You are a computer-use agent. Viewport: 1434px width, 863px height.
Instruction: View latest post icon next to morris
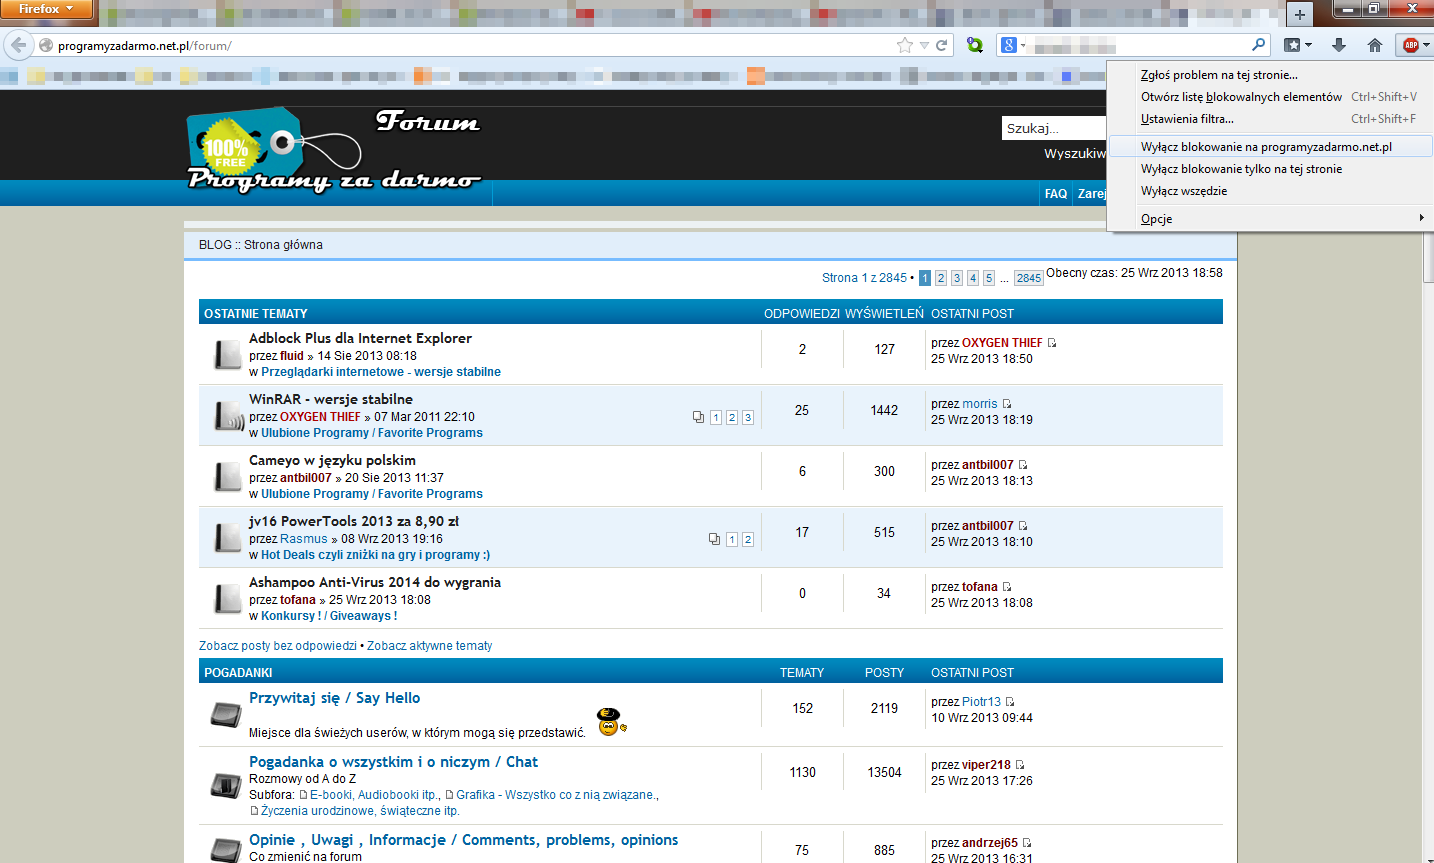(1007, 404)
